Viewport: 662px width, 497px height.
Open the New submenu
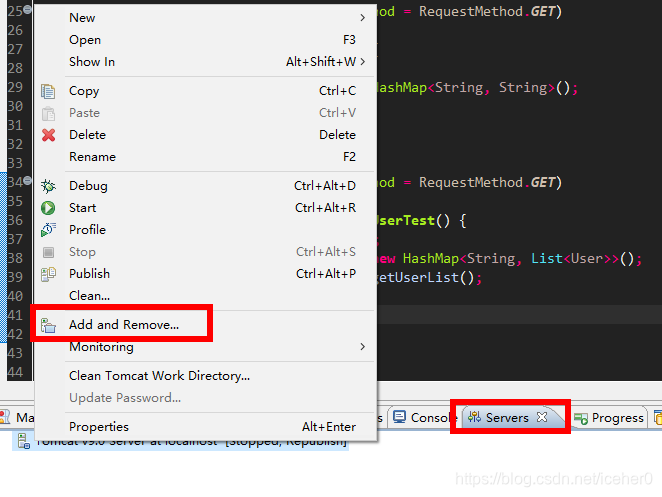click(x=205, y=18)
